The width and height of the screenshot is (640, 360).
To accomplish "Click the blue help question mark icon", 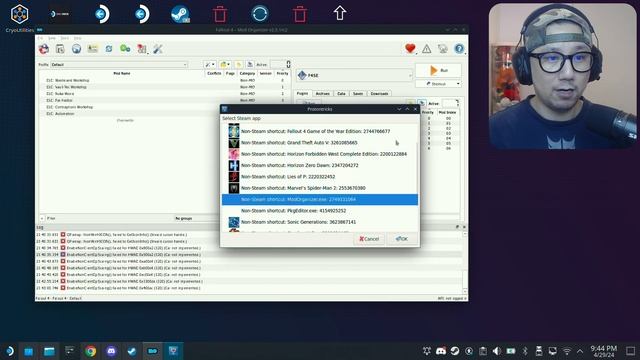I will click(x=459, y=49).
